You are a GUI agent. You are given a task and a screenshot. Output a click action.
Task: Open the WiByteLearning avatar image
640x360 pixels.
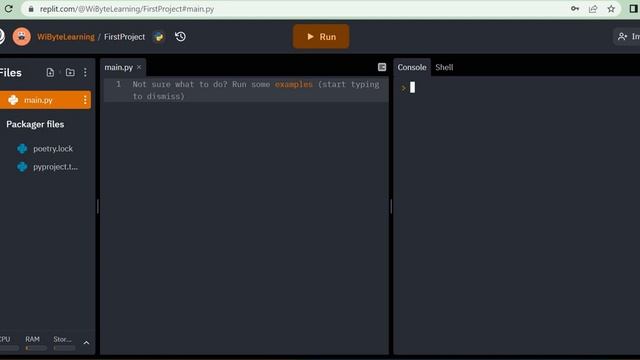tap(22, 37)
